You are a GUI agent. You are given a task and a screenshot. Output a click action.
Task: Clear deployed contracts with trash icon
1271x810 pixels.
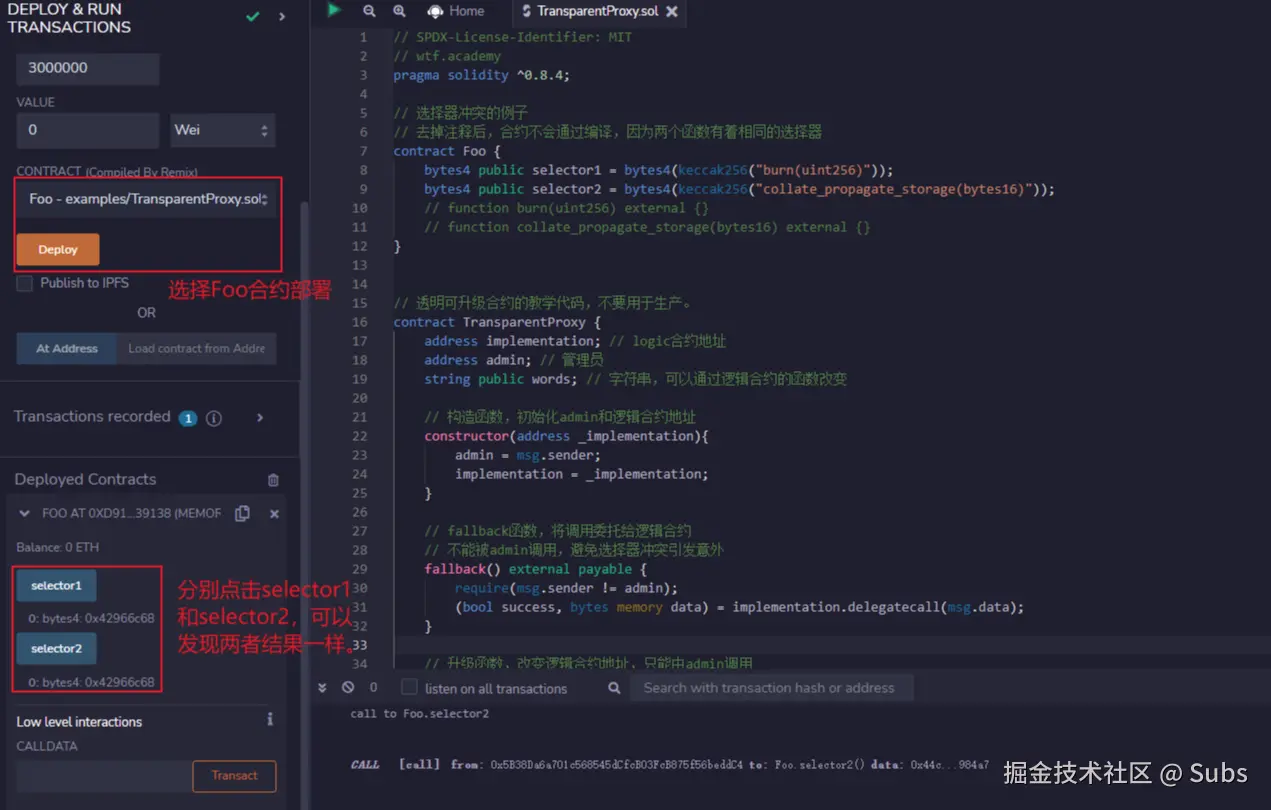tap(273, 480)
